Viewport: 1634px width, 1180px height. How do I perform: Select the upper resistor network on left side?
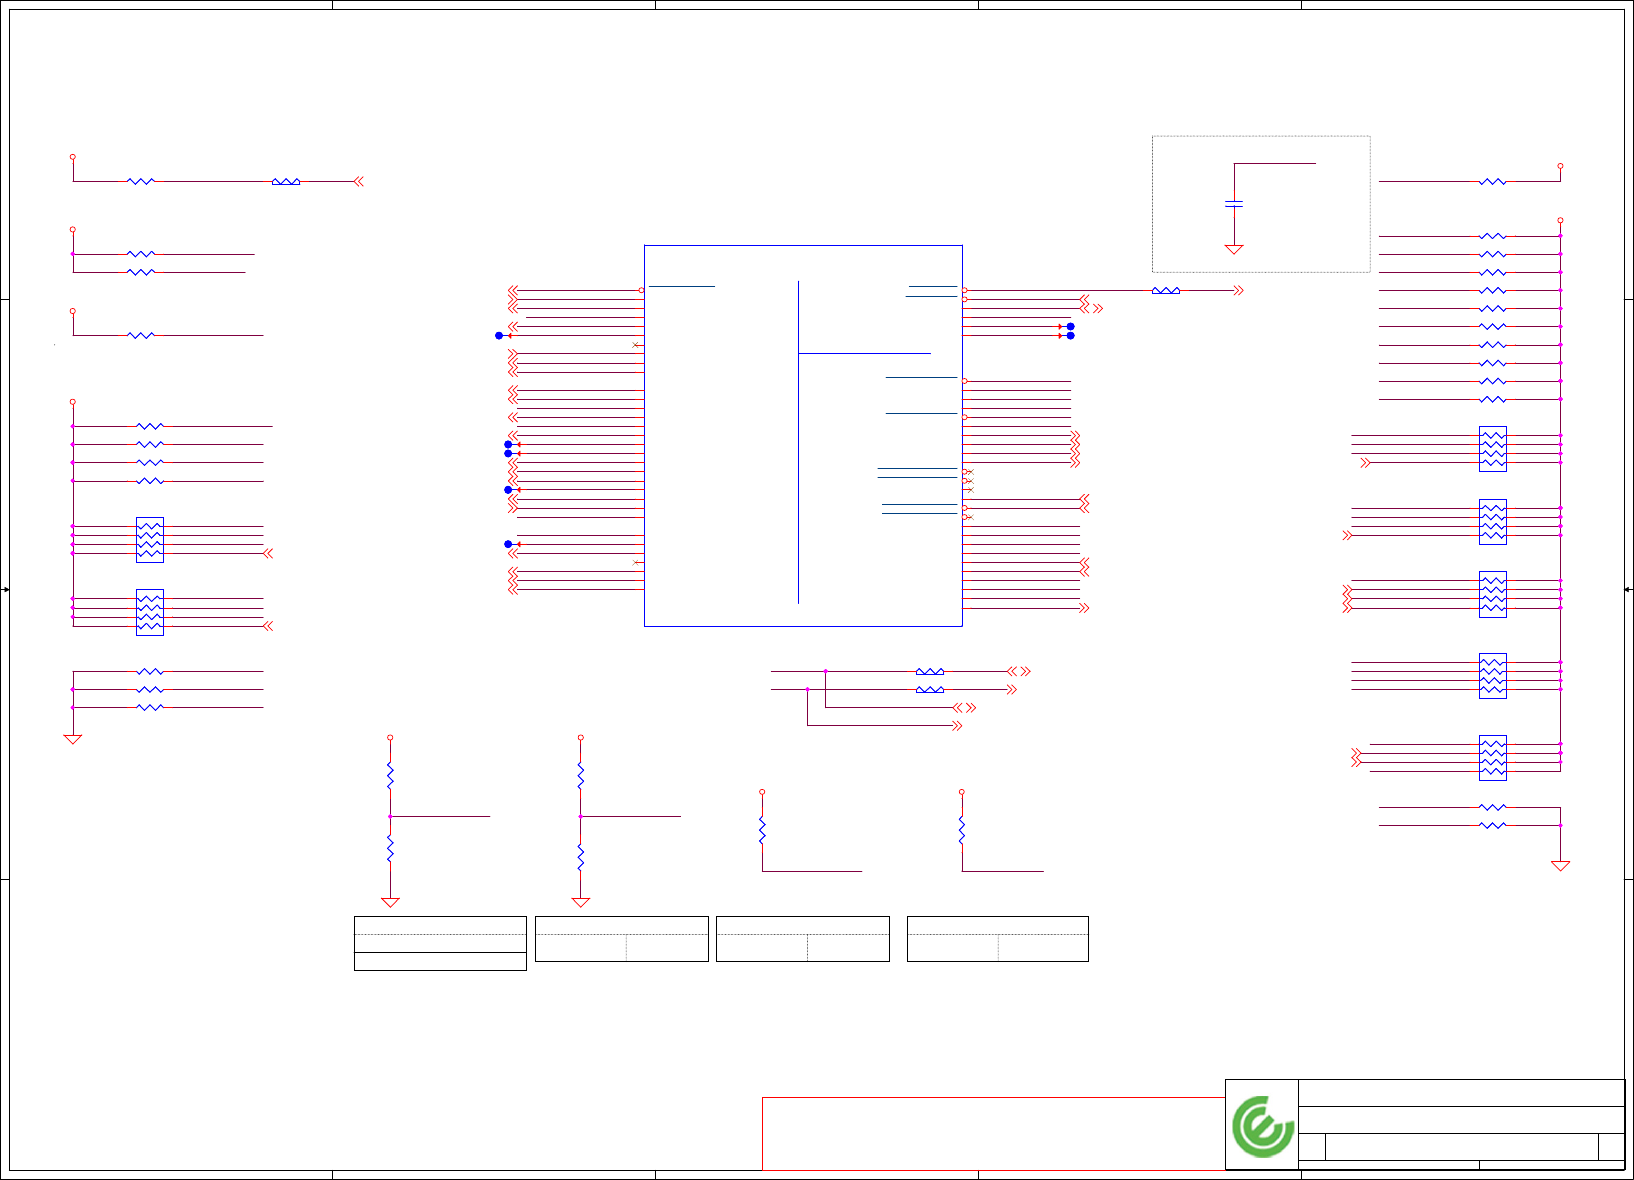(150, 540)
